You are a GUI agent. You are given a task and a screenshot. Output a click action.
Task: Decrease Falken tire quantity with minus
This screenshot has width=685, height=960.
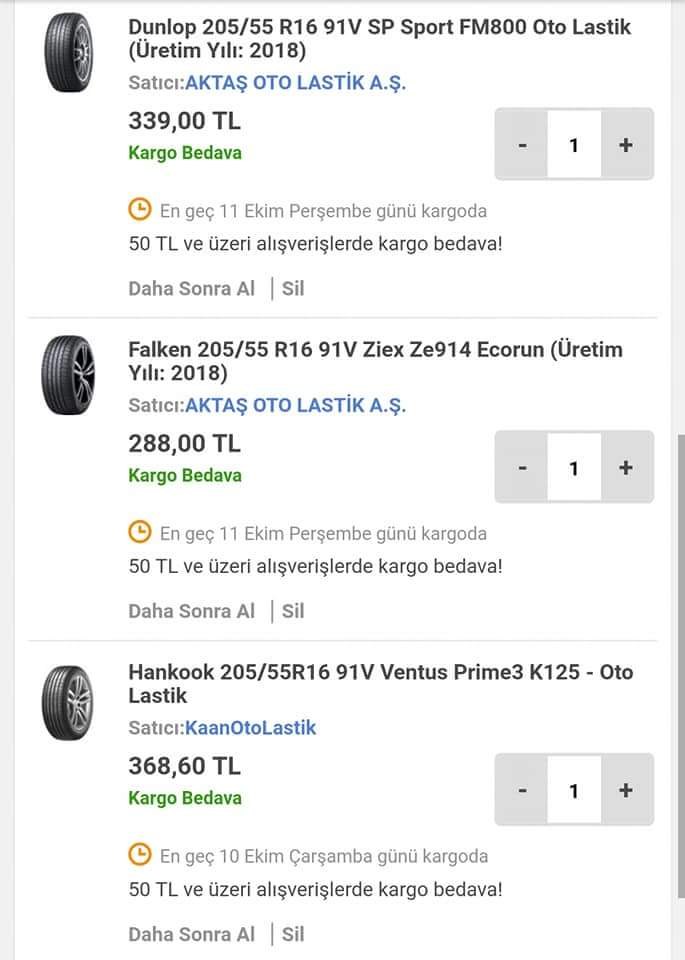point(522,467)
